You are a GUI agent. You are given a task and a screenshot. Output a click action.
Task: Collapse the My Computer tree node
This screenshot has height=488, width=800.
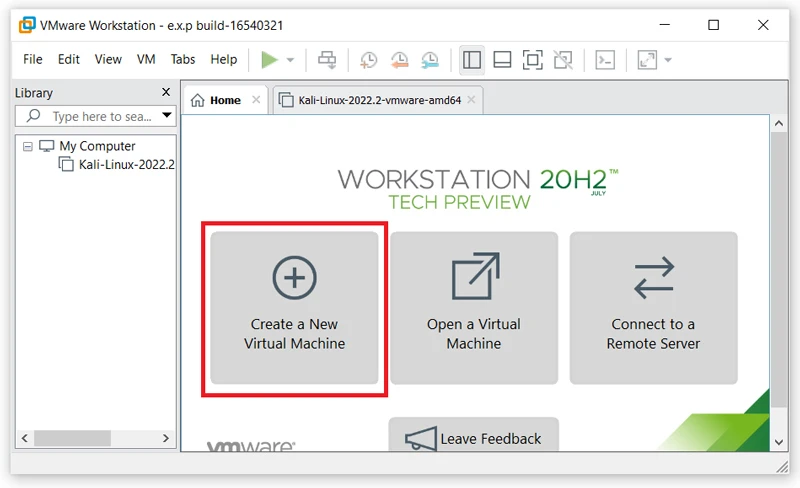[x=28, y=147]
